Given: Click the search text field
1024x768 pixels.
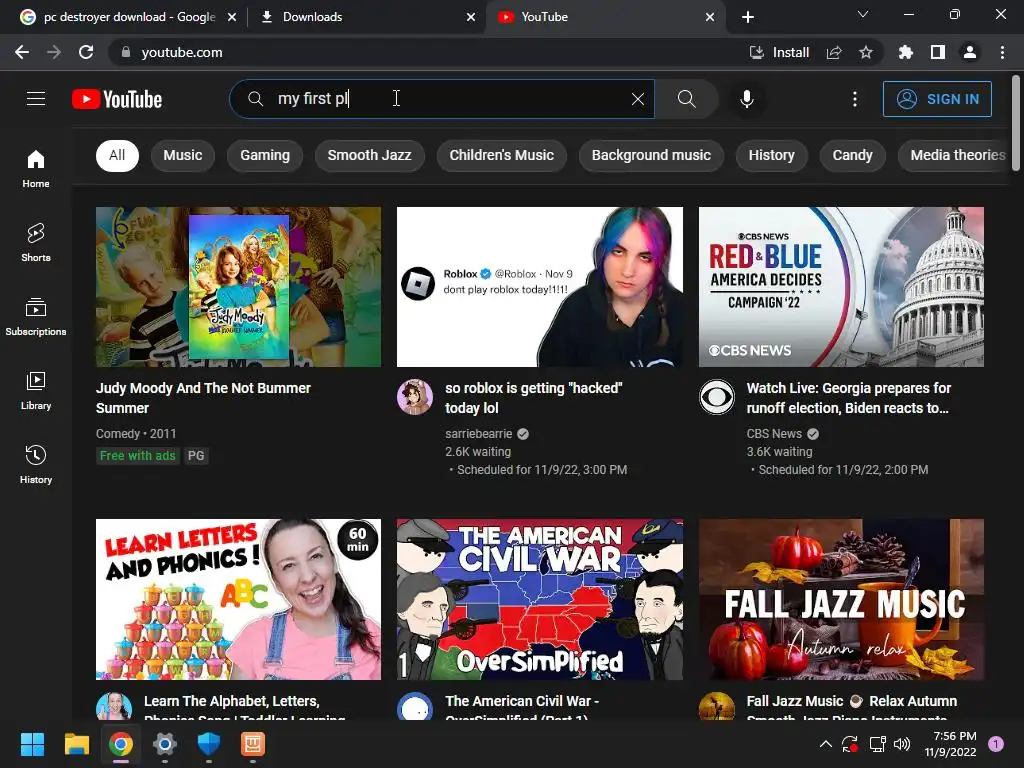Looking at the screenshot, I should 441,99.
